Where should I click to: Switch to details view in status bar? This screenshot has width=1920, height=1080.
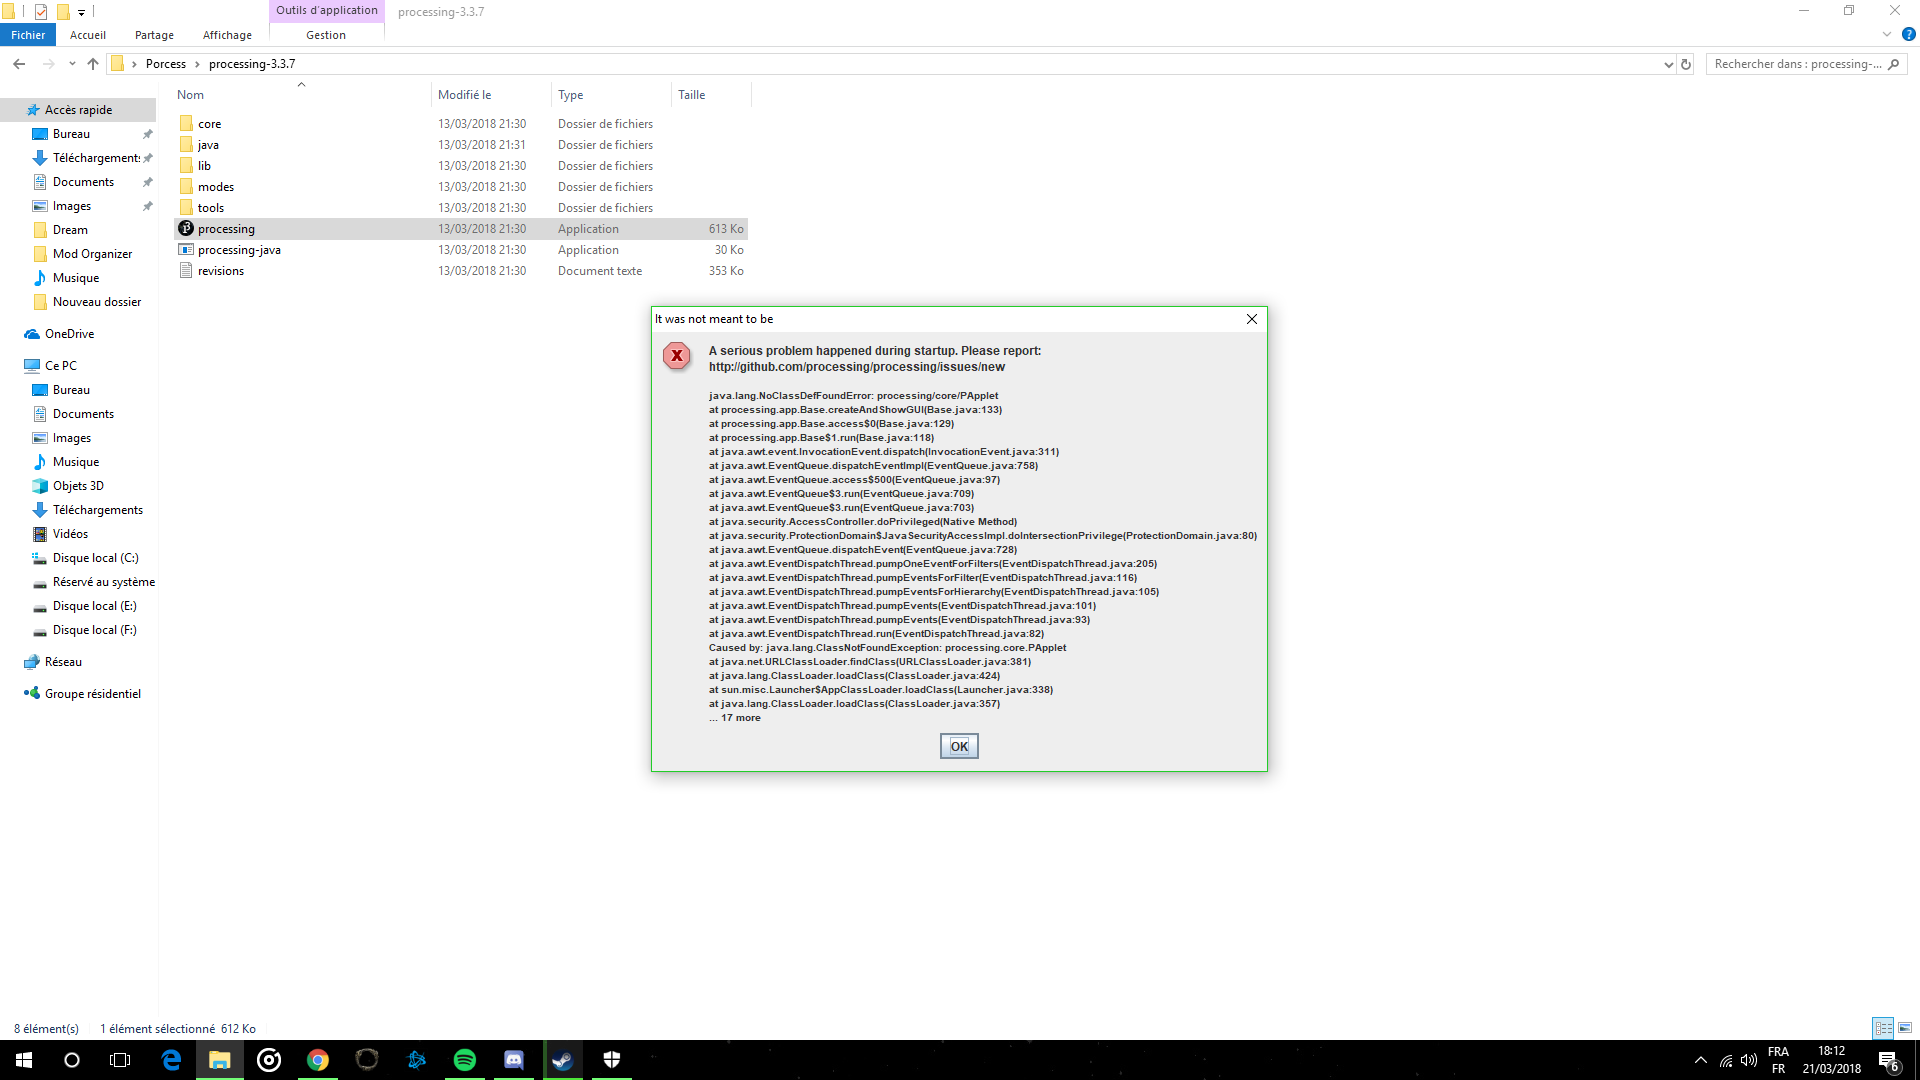pyautogui.click(x=1882, y=1028)
